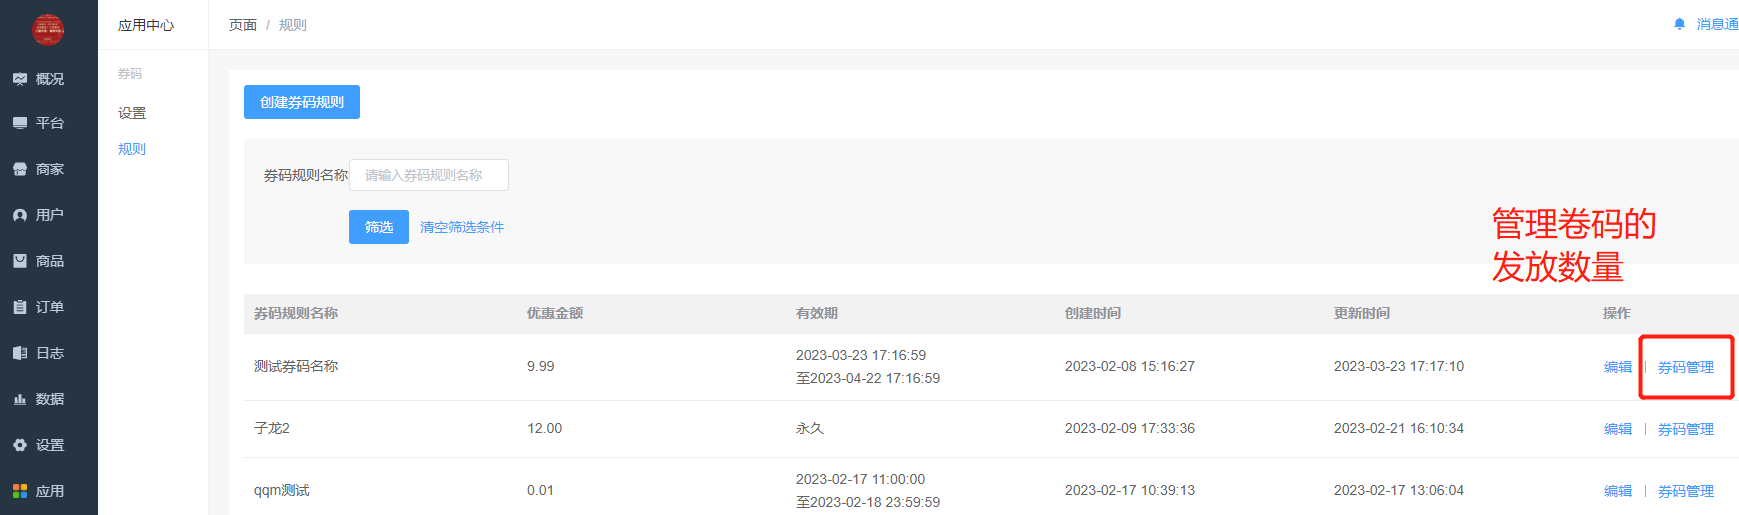Open 应用 apps grid icon

tap(20, 491)
